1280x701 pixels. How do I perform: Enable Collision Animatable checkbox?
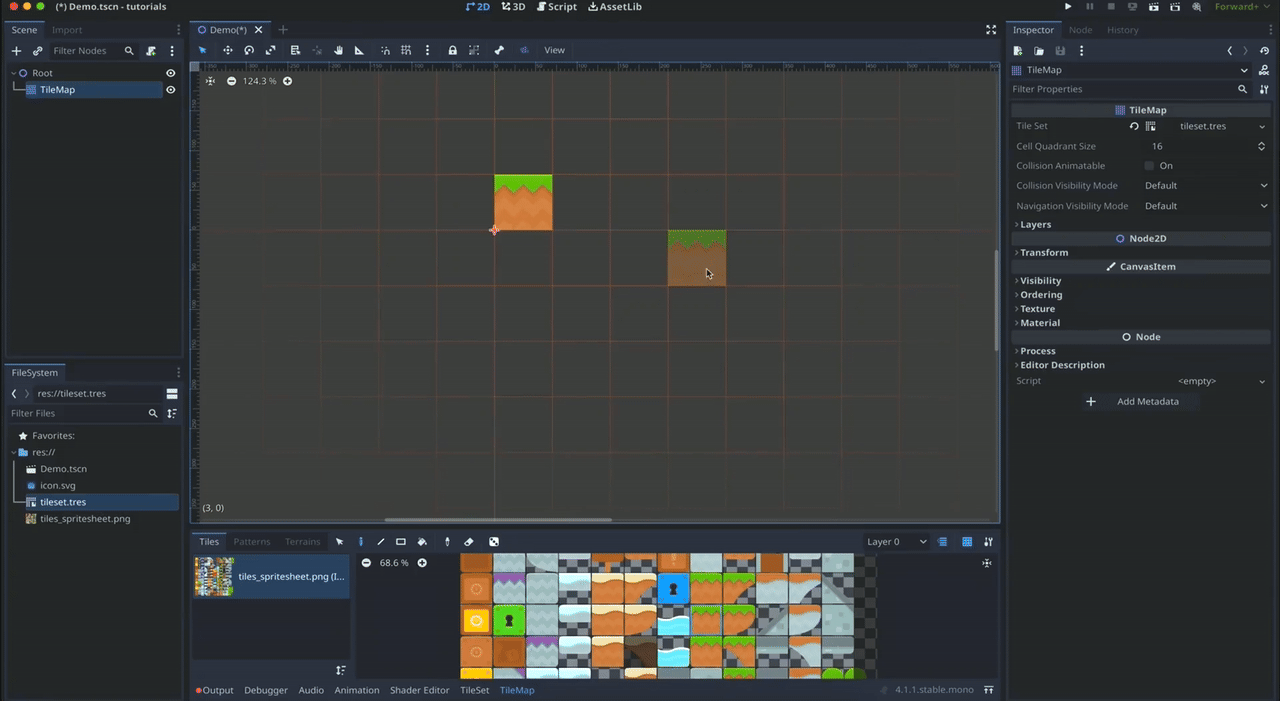pyautogui.click(x=1149, y=166)
